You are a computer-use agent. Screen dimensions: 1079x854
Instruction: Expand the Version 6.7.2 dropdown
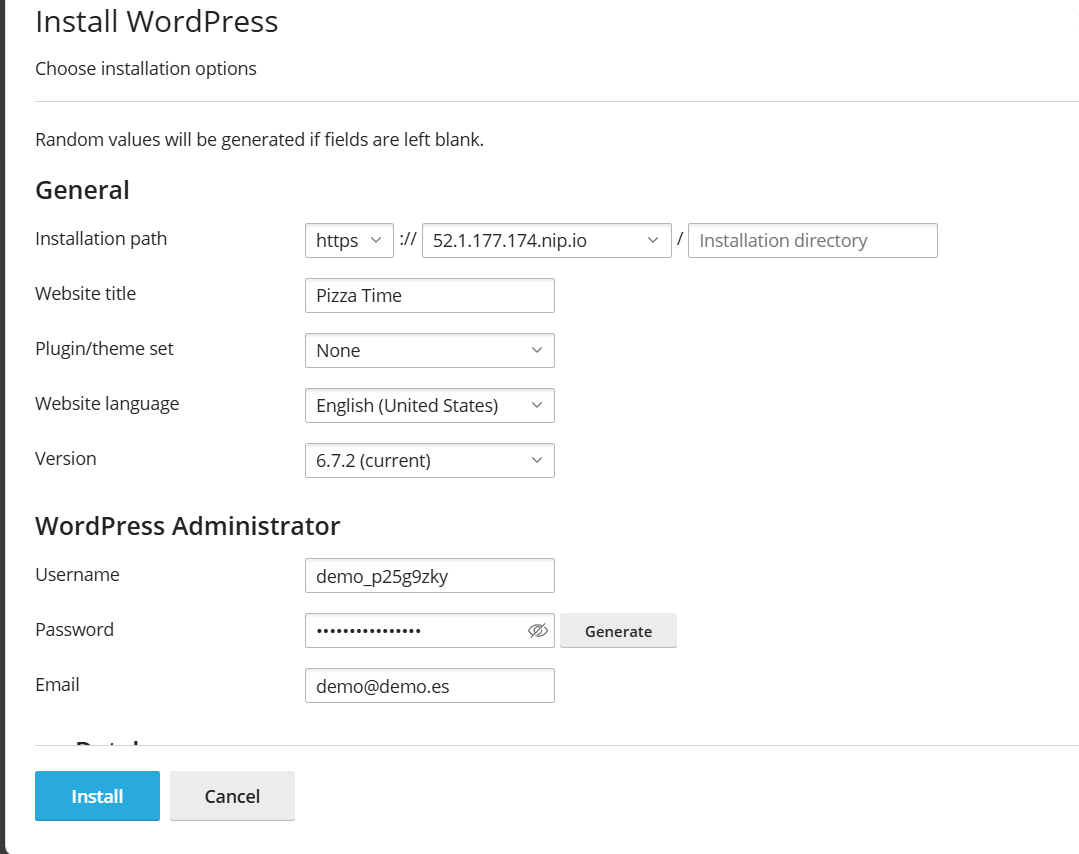pyautogui.click(x=429, y=461)
